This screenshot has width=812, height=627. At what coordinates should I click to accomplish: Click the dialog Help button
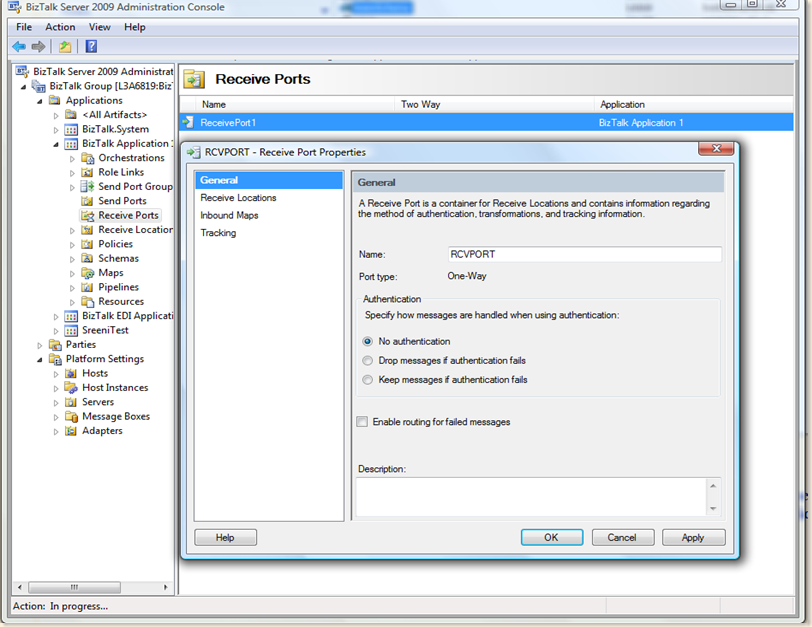(x=225, y=537)
